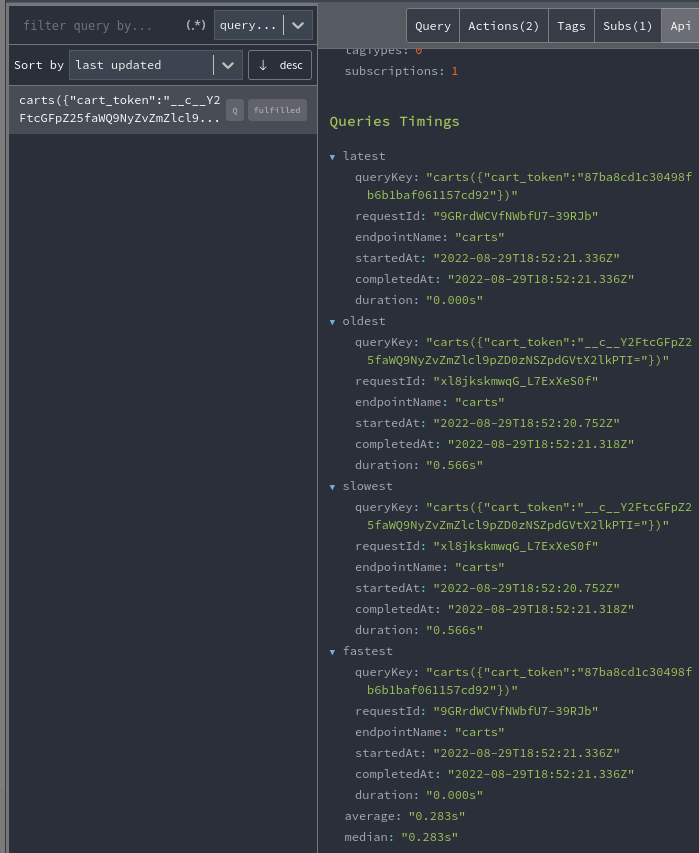Click the latest duration "0.000s" value
The height and width of the screenshot is (853, 699).
pos(454,300)
